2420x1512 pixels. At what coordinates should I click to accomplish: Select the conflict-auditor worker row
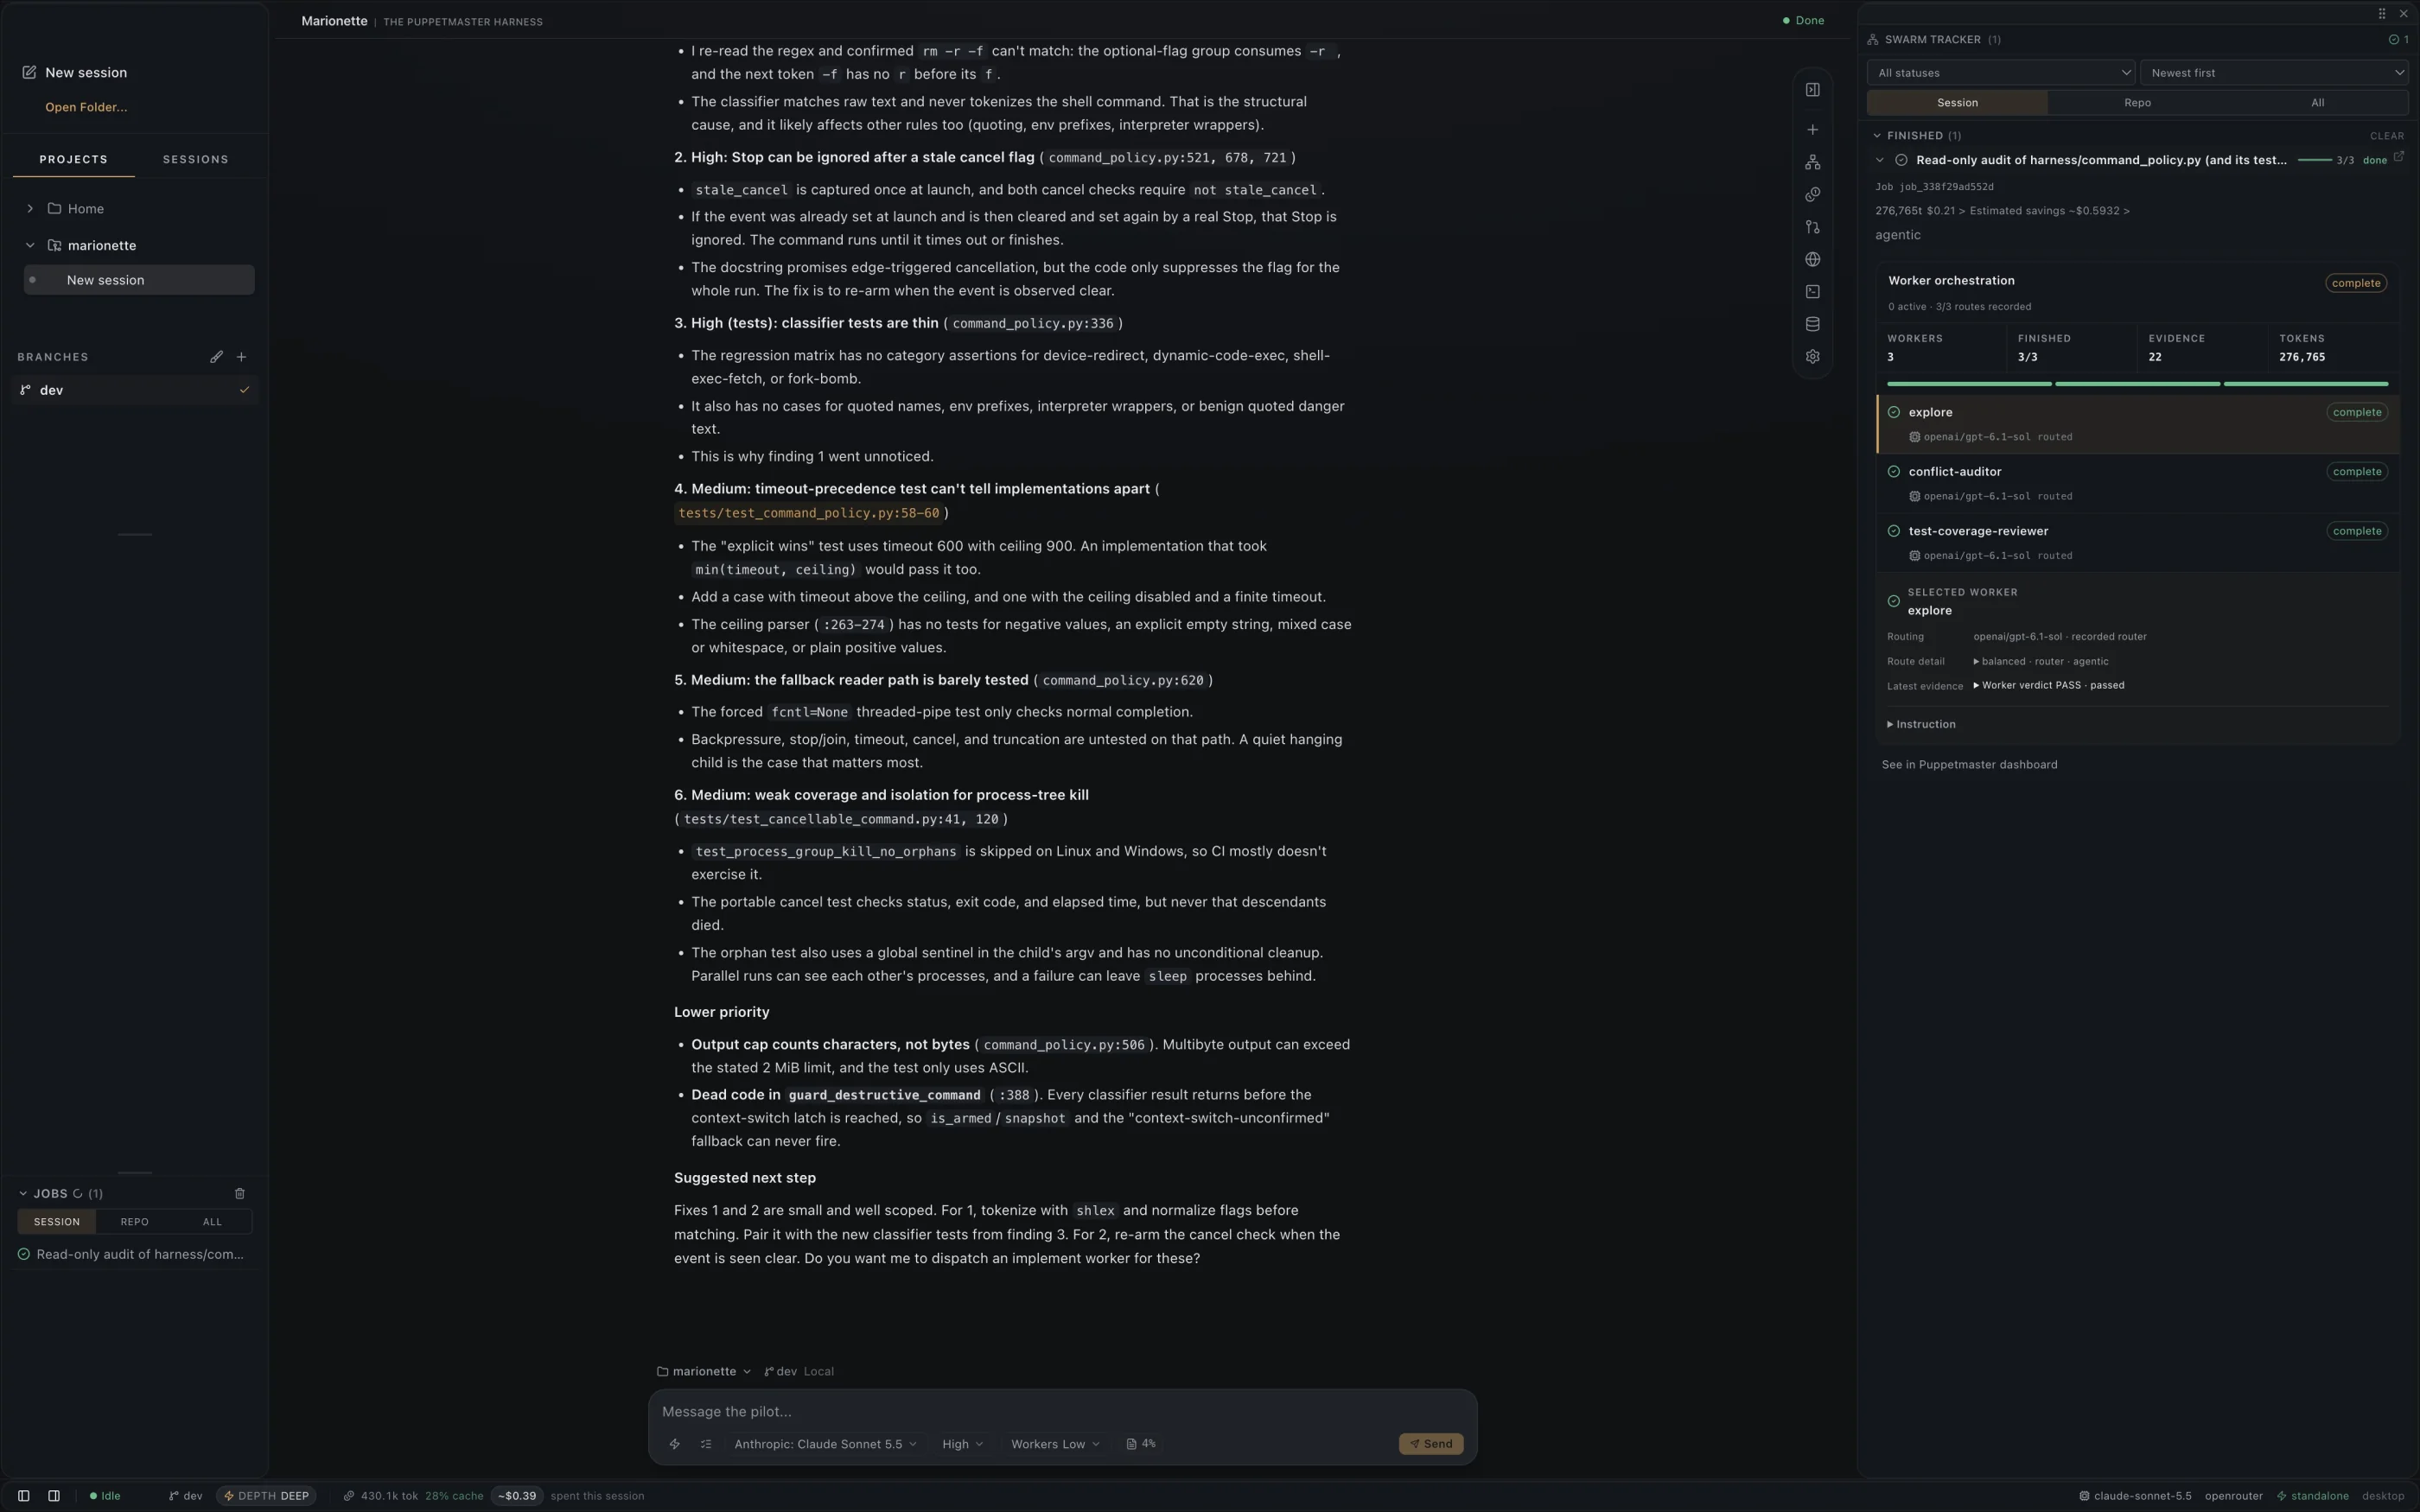click(x=2138, y=483)
